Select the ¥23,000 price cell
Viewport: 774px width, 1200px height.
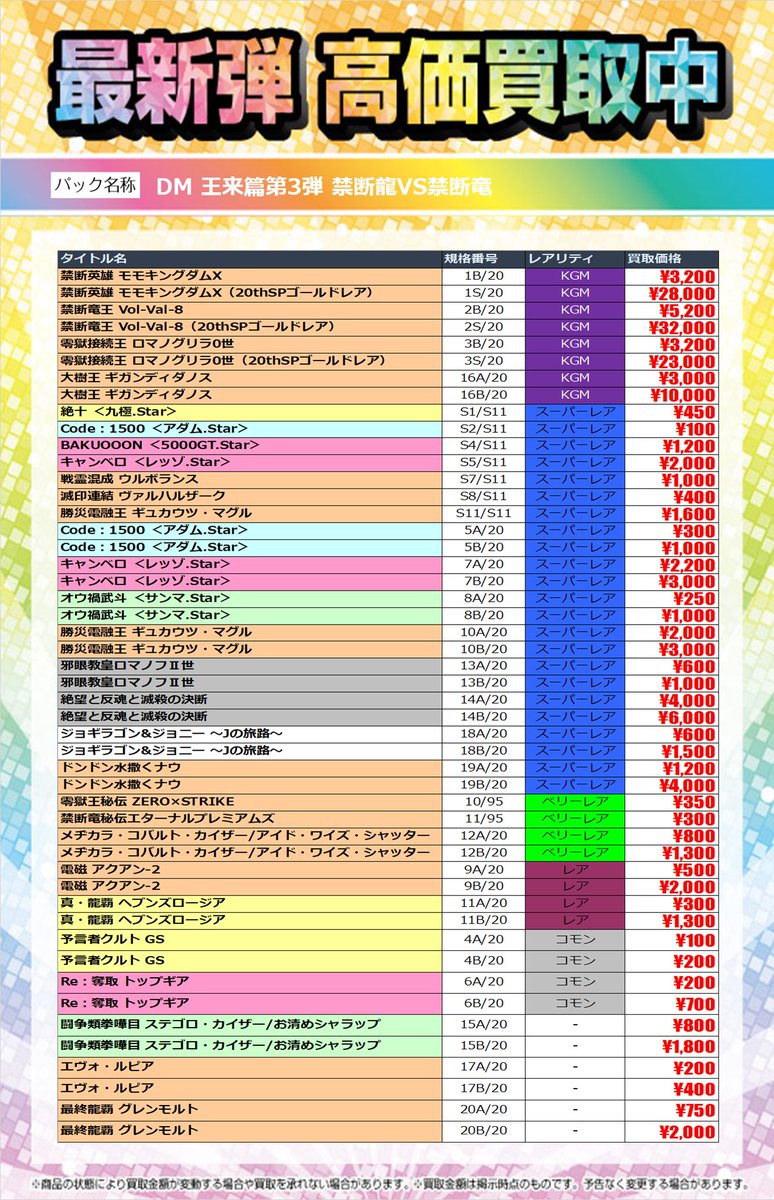671,360
